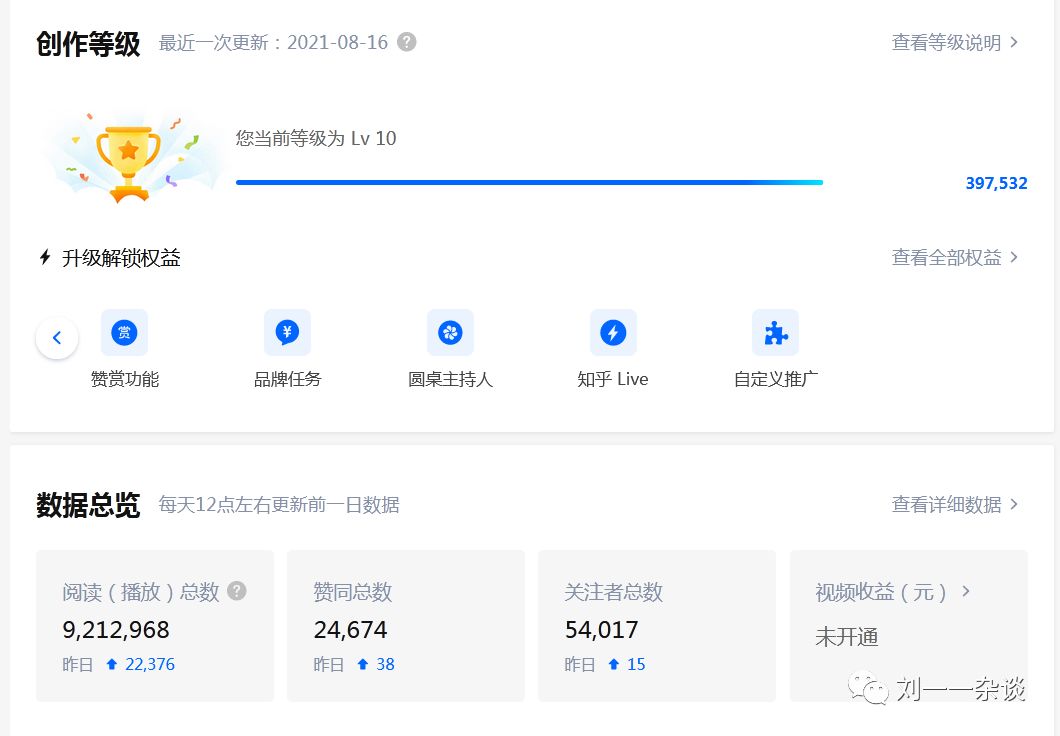Click the question mark beside 阅读（播放）总数
1060x736 pixels.
click(x=237, y=591)
